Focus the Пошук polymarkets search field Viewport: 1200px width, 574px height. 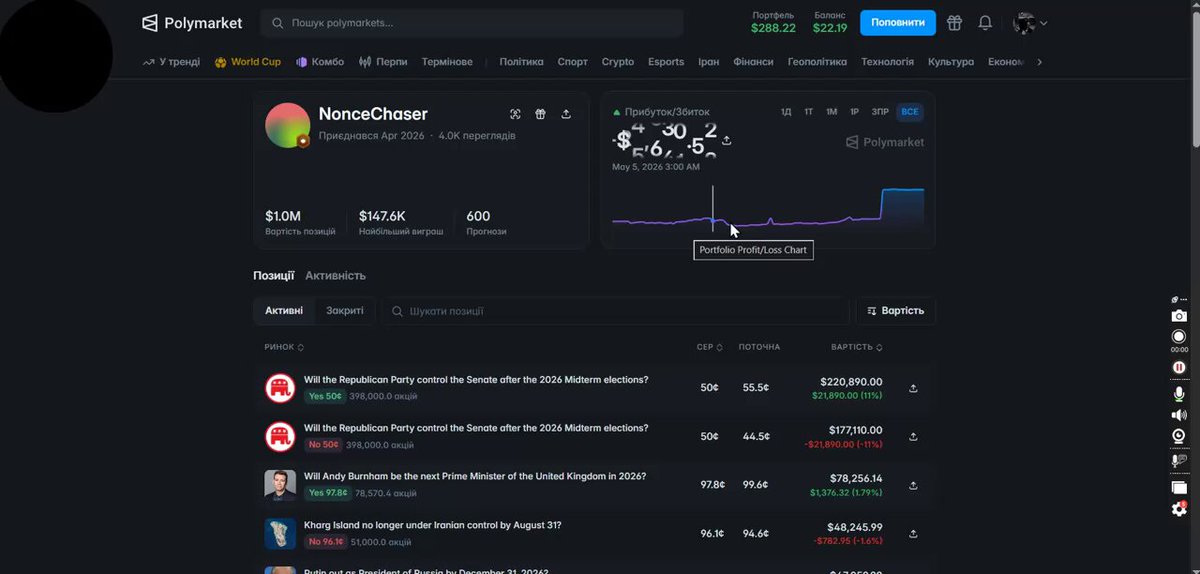(472, 23)
